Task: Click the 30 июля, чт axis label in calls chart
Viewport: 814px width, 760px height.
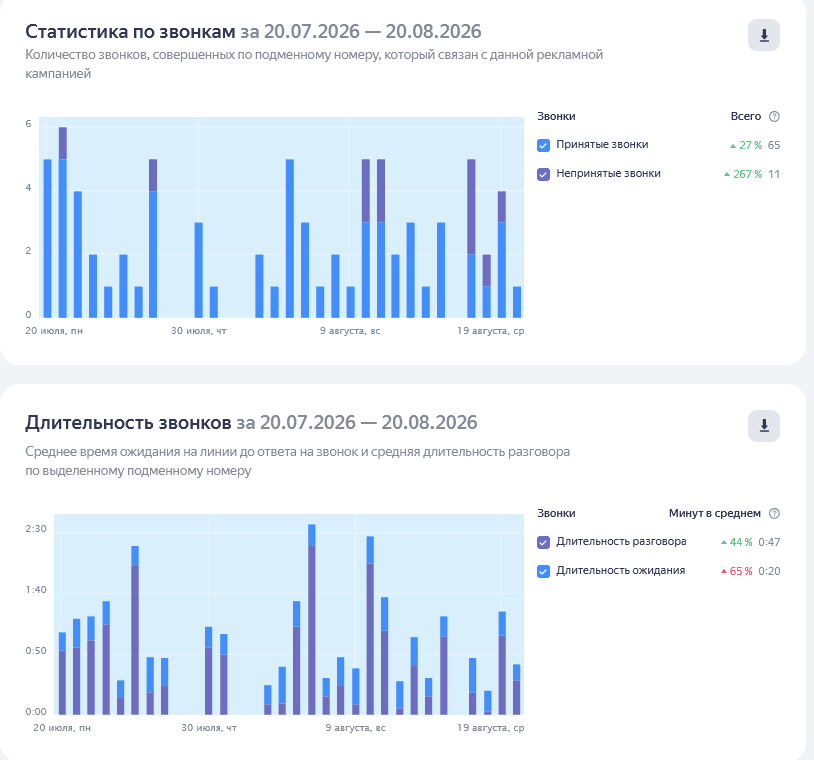Action: tap(199, 331)
